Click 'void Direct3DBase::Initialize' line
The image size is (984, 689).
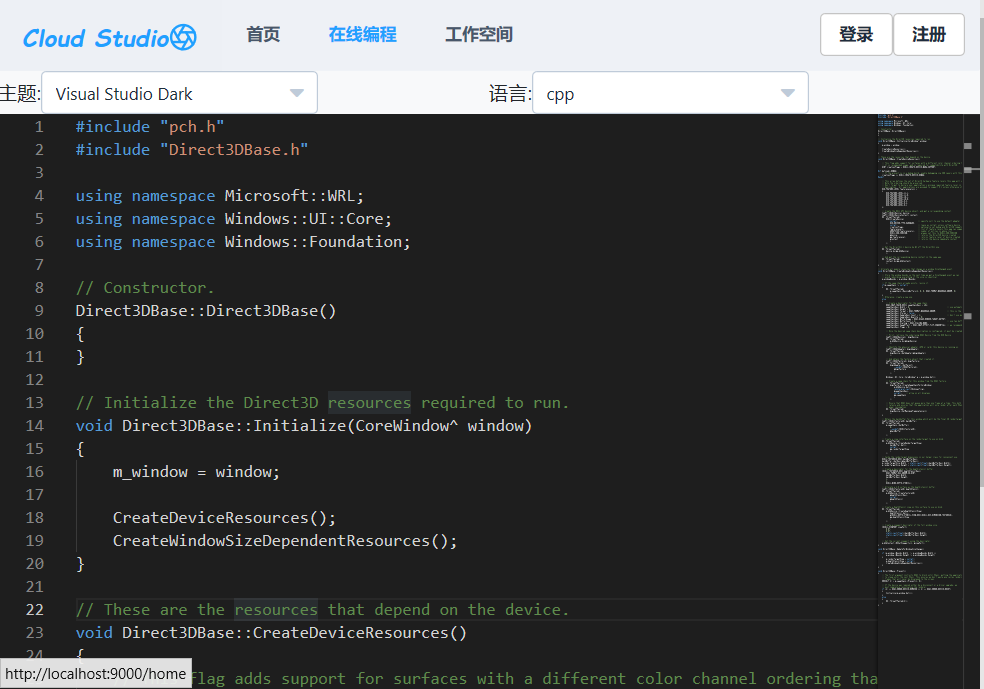pos(304,425)
